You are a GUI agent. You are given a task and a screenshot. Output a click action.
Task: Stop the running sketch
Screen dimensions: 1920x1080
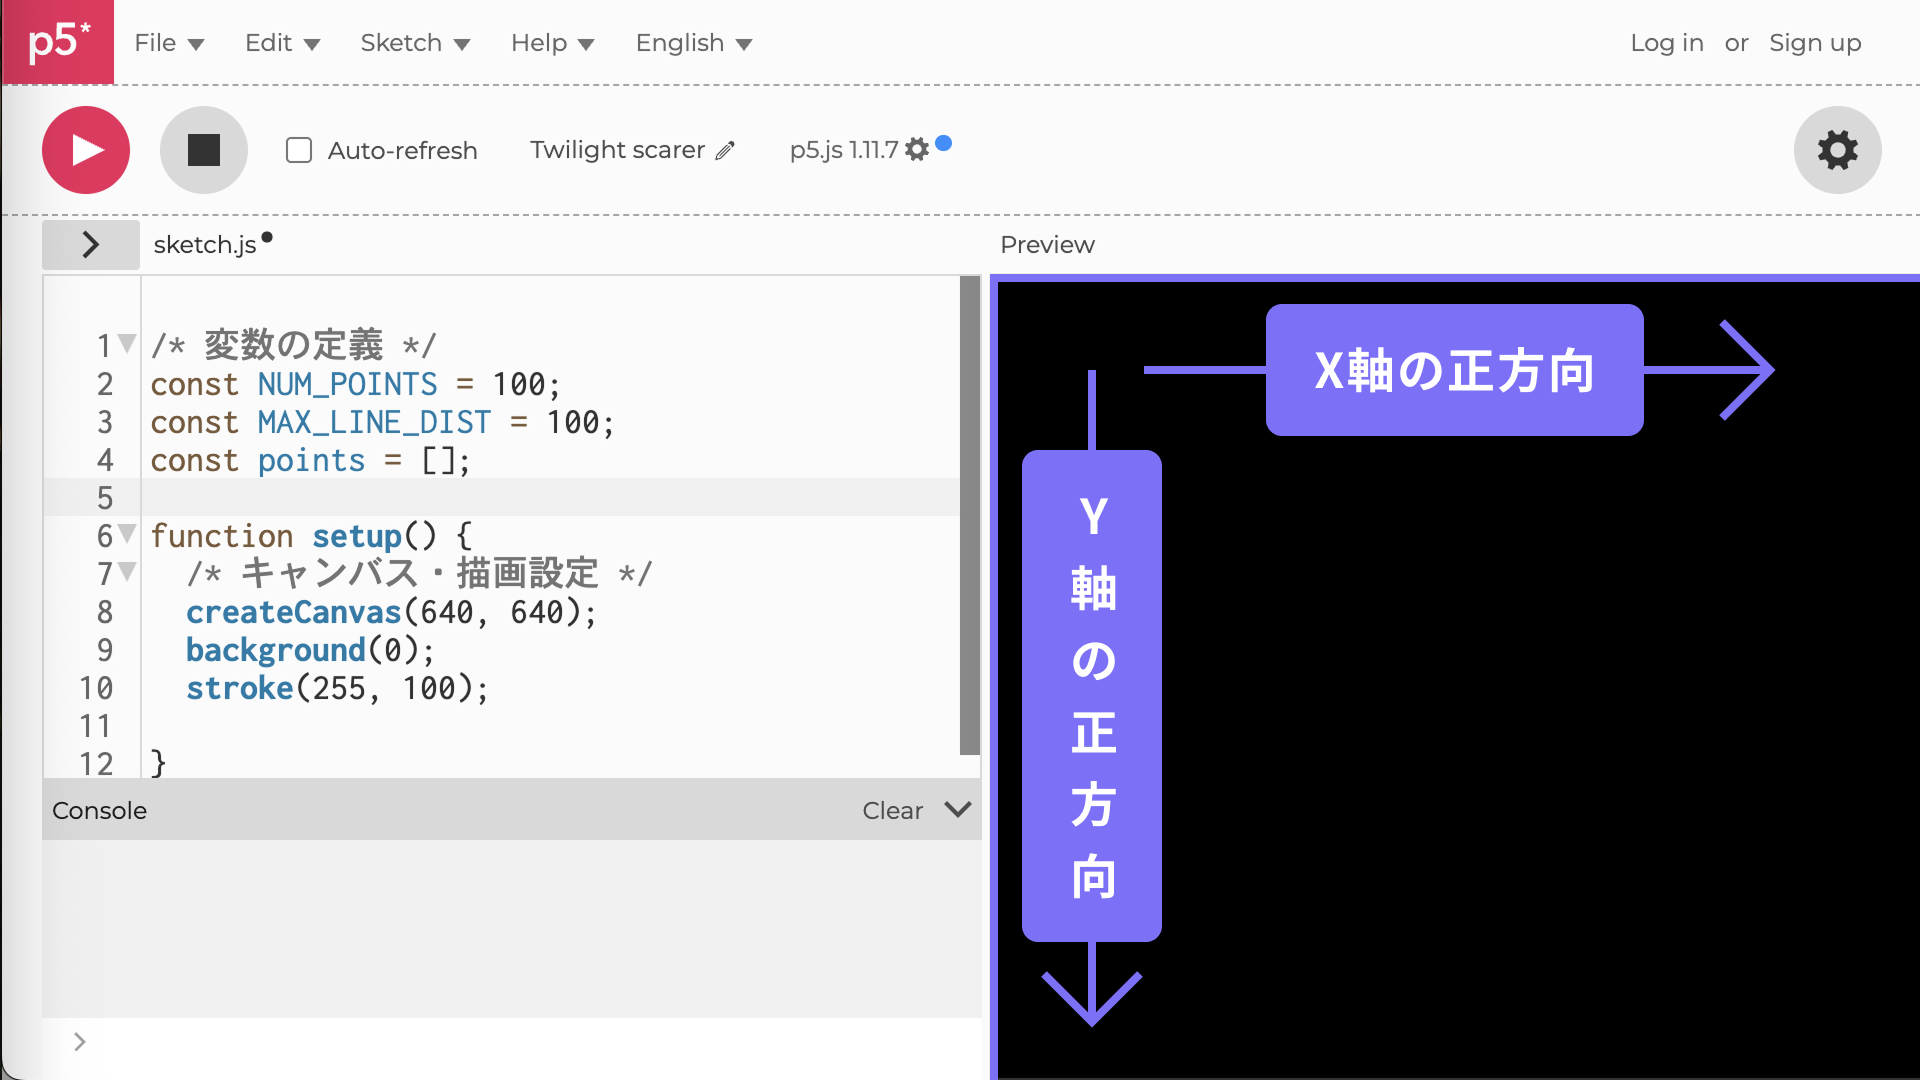[204, 150]
